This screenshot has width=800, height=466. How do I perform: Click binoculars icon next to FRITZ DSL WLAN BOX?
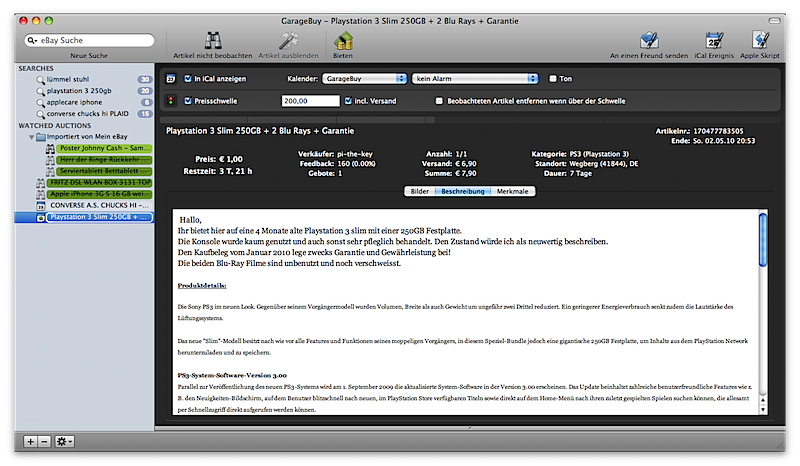[41, 183]
